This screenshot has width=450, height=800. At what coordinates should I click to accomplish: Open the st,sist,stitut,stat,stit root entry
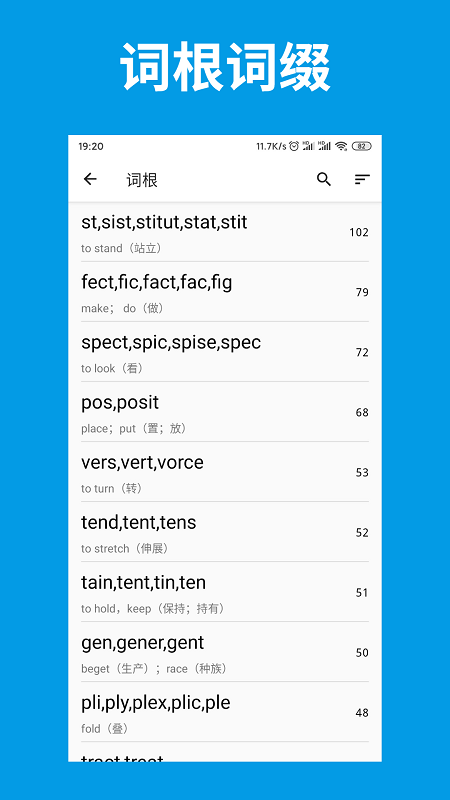[225, 232]
